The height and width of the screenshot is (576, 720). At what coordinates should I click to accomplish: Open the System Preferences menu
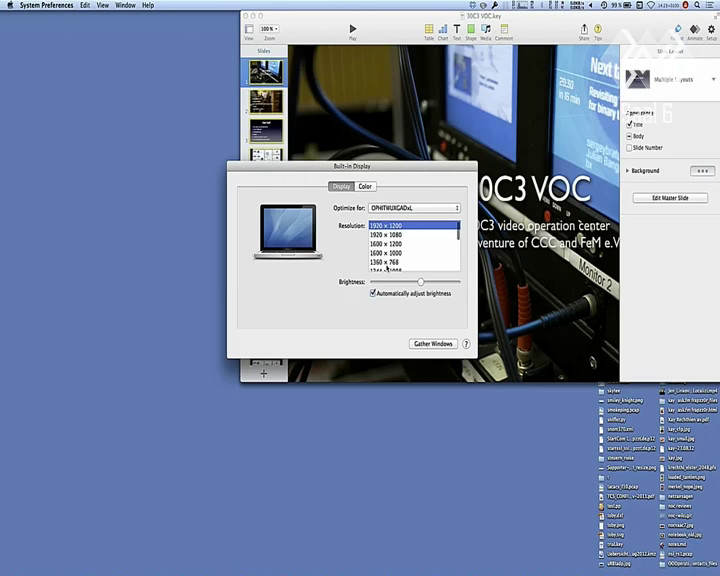(46, 5)
